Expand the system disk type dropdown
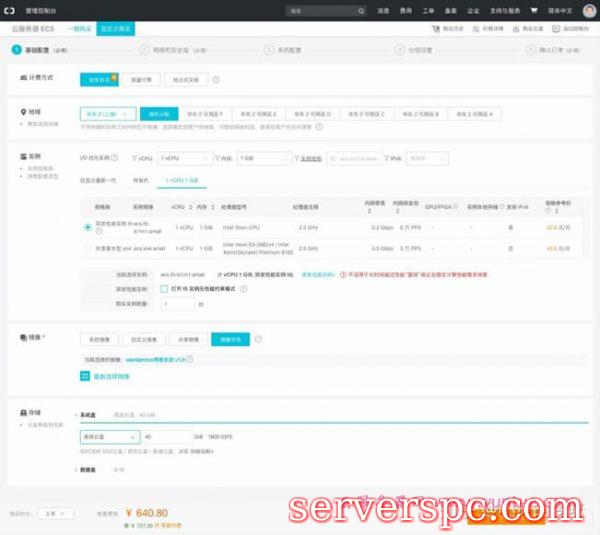 click(x=108, y=437)
